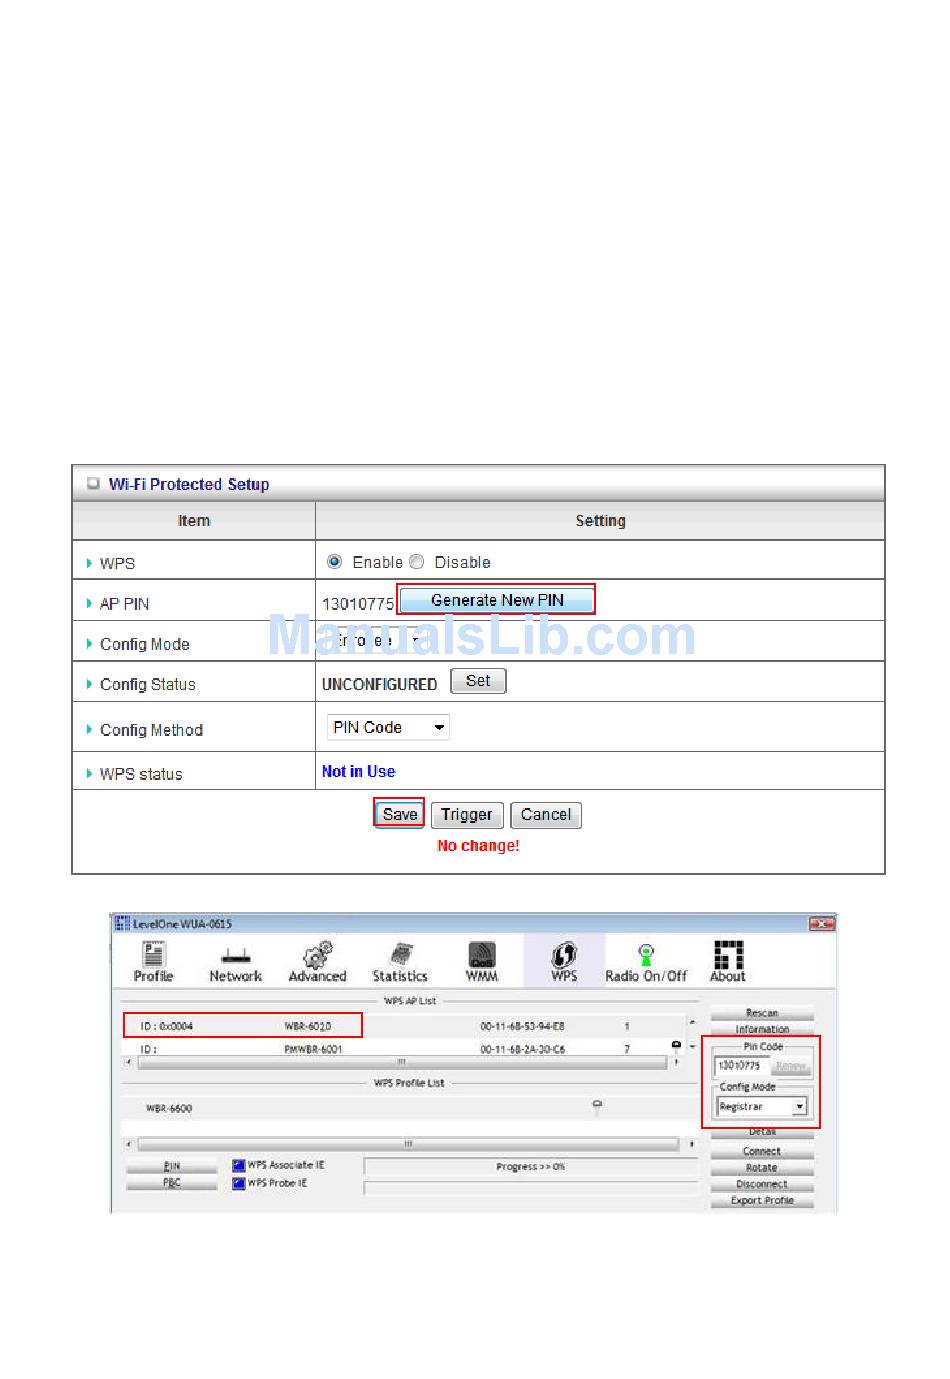Open the Network adapter icon
950x1379 pixels.
pos(235,955)
